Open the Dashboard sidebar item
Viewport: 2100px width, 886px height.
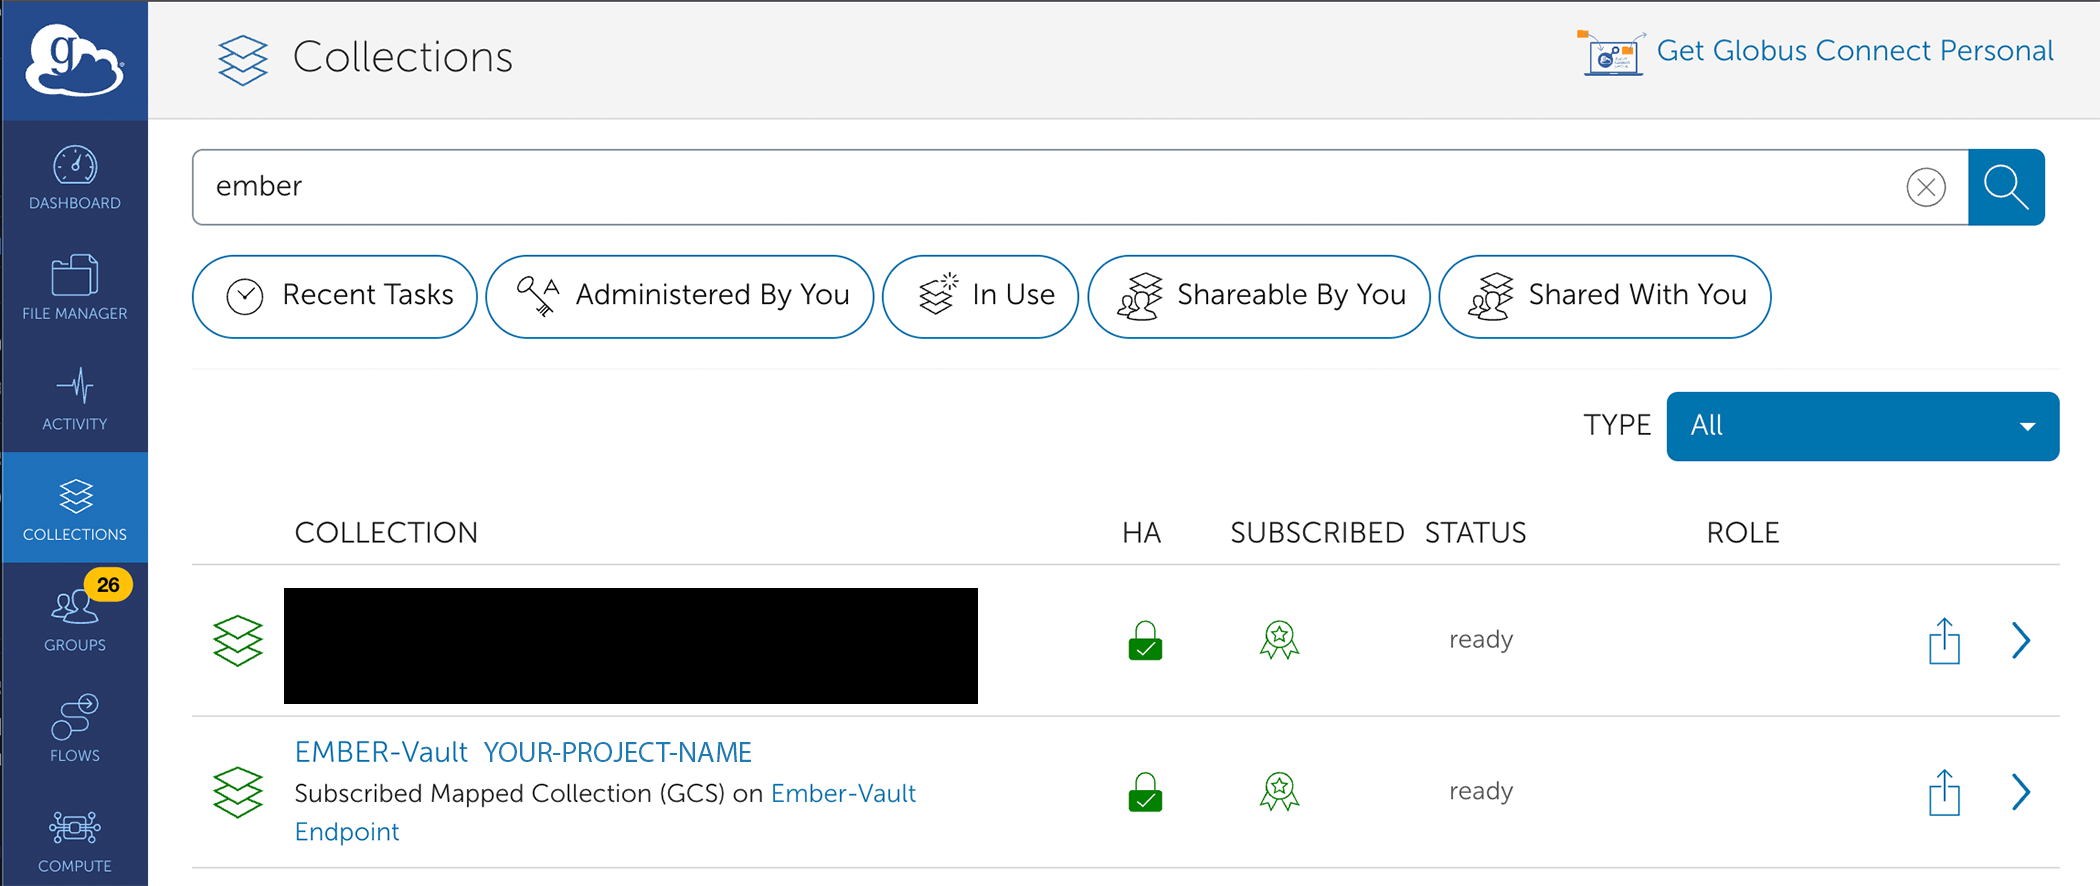75,178
